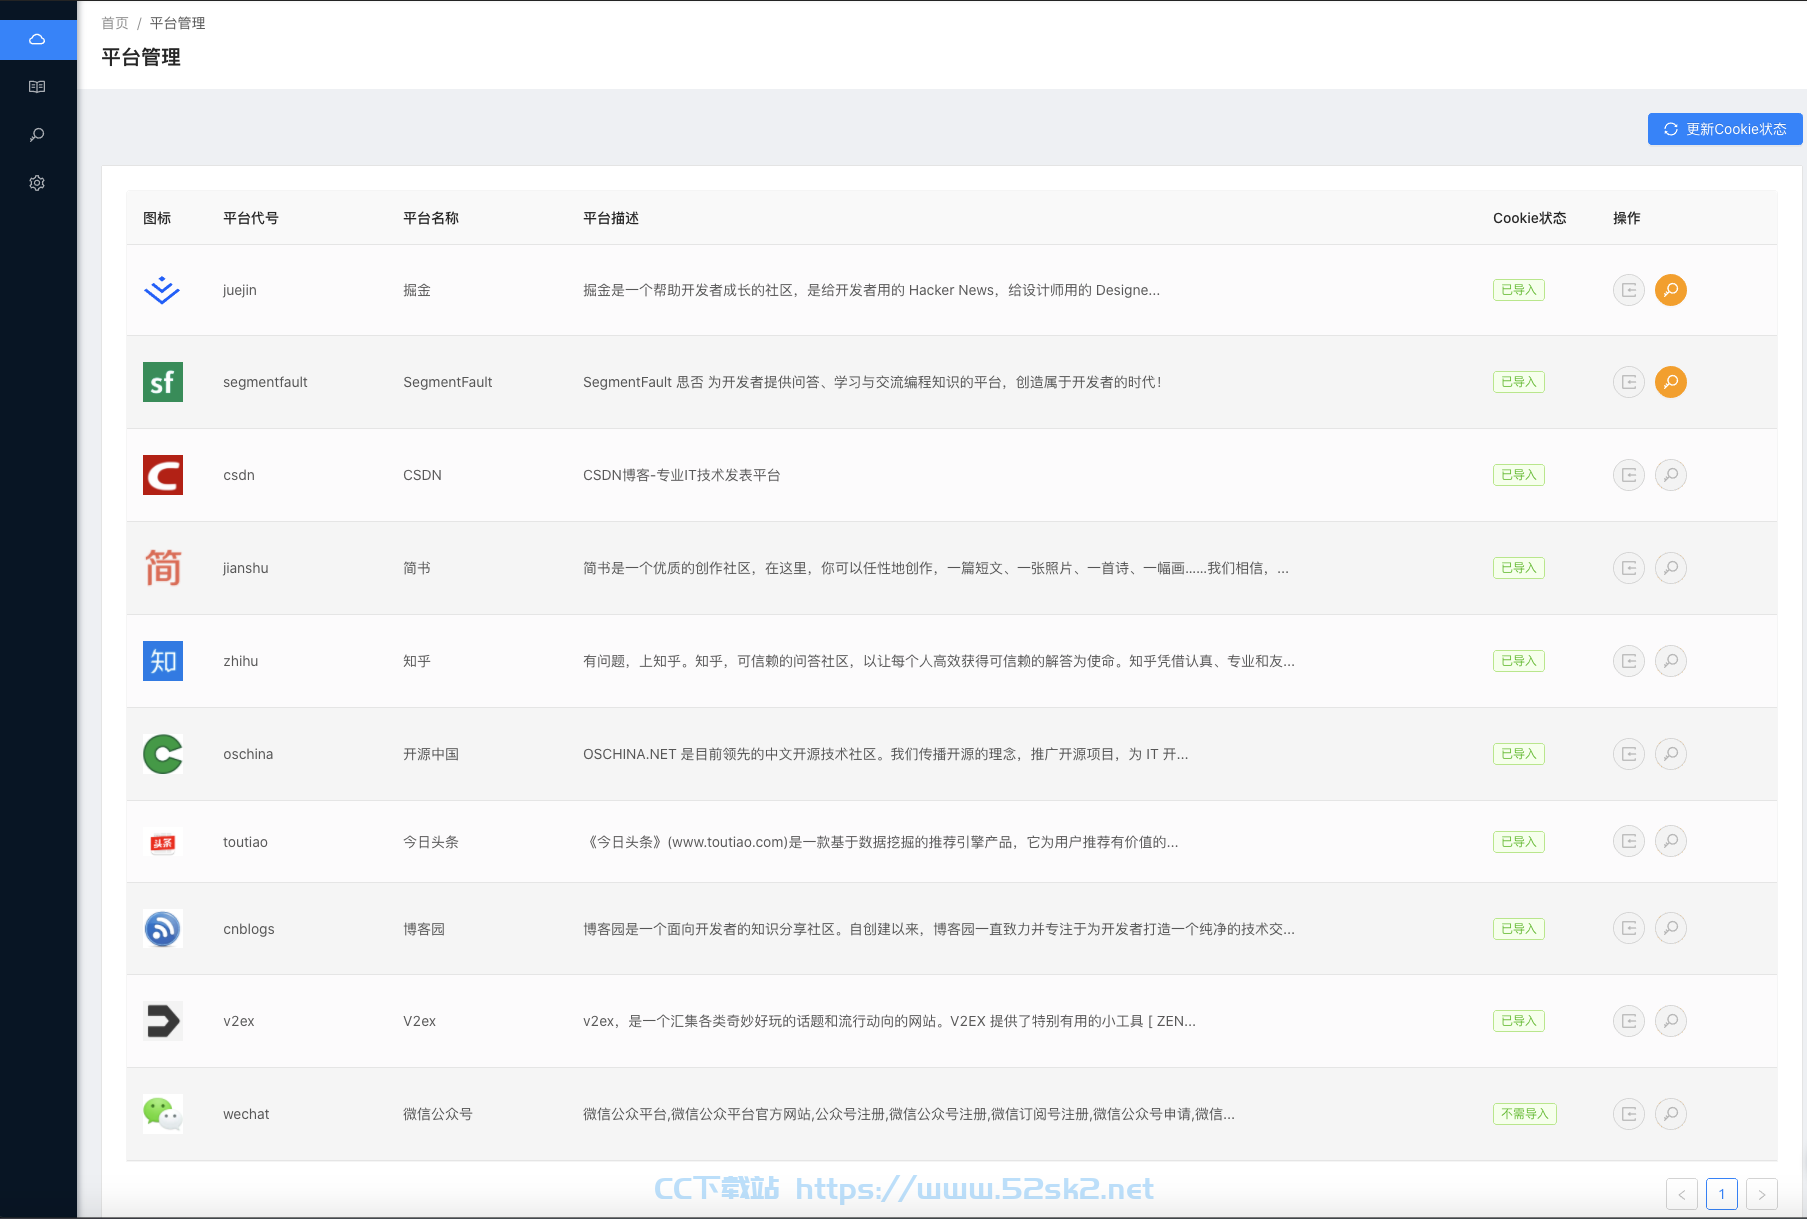Click the search icon for toutiao
1807x1219 pixels.
click(x=1671, y=841)
